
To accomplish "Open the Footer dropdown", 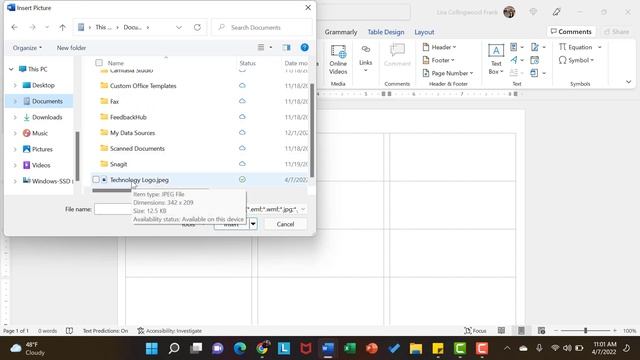I will [x=439, y=60].
